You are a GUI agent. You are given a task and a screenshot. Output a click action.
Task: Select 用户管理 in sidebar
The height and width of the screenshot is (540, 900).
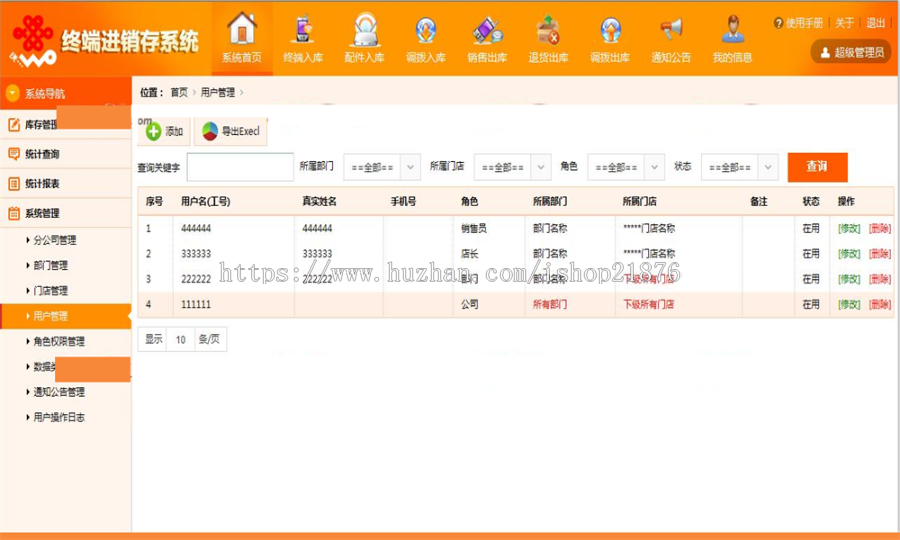(65, 316)
